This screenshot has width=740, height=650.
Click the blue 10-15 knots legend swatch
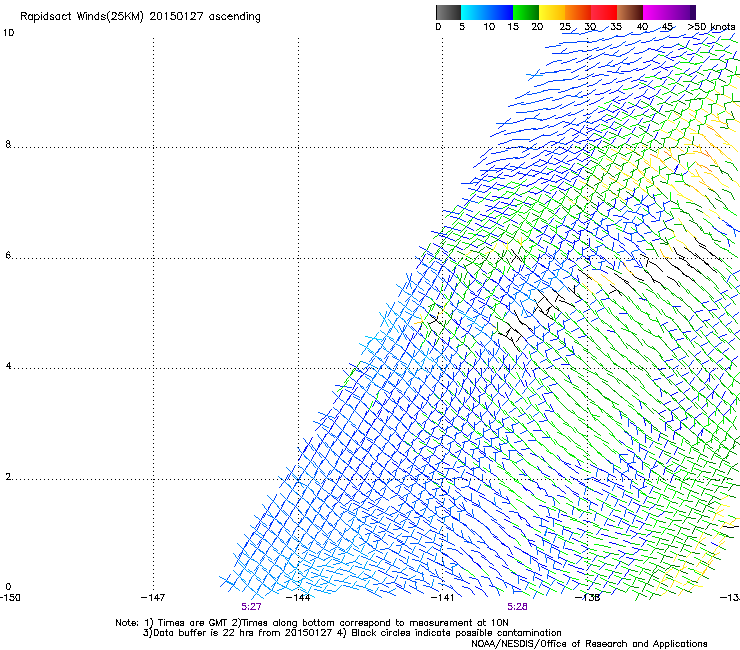point(500,12)
